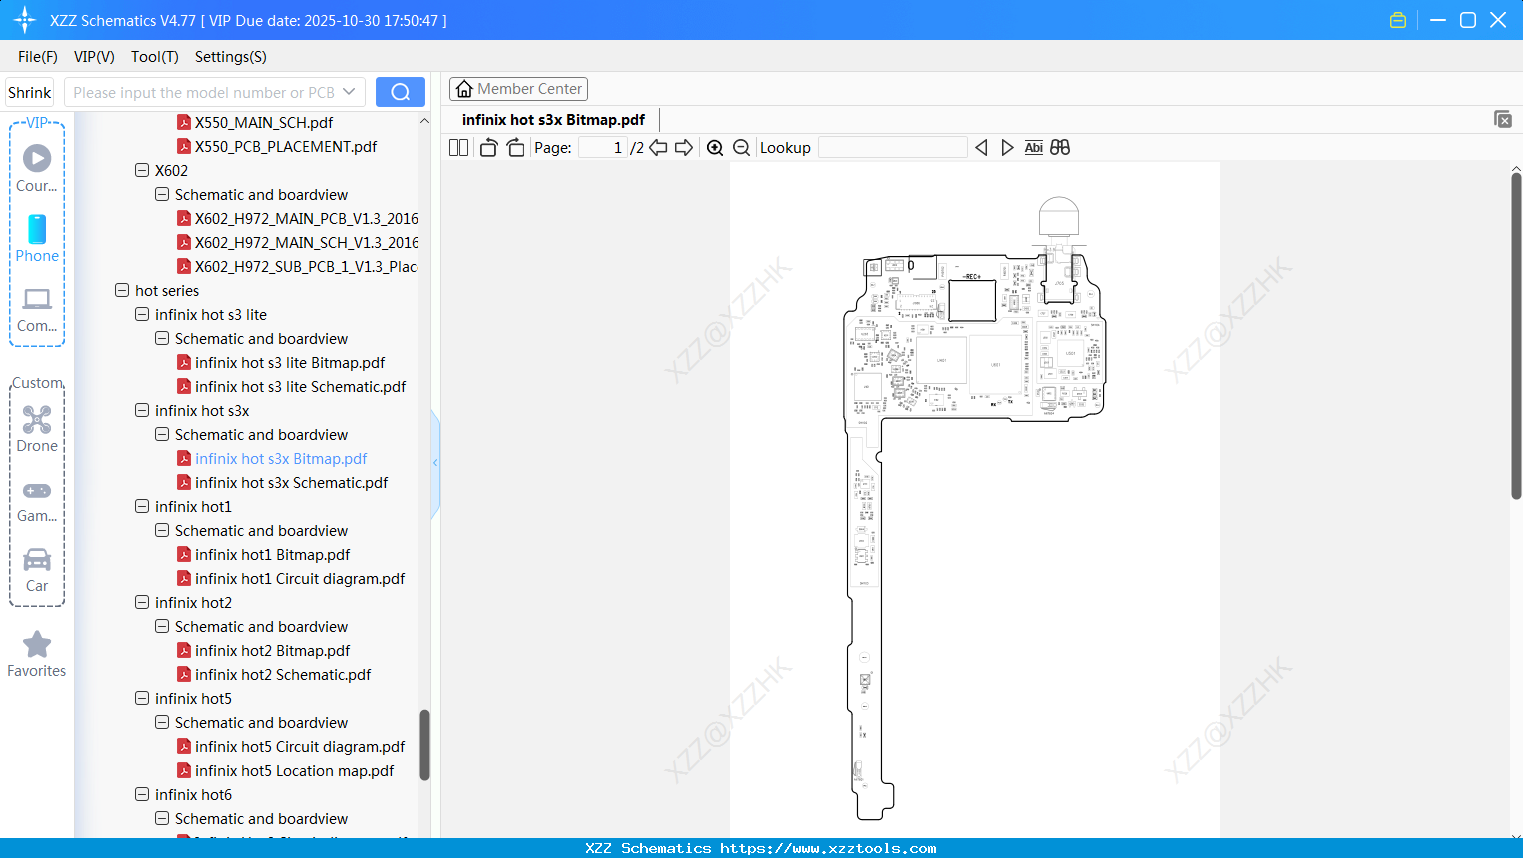This screenshot has height=858, width=1523.
Task: Click the printer icon in title bar
Action: [x=1397, y=19]
